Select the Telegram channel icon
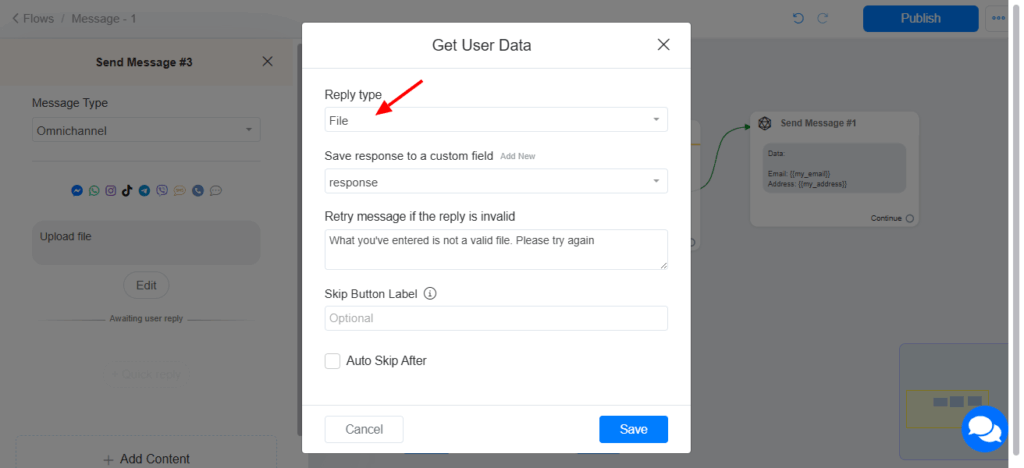 (145, 190)
